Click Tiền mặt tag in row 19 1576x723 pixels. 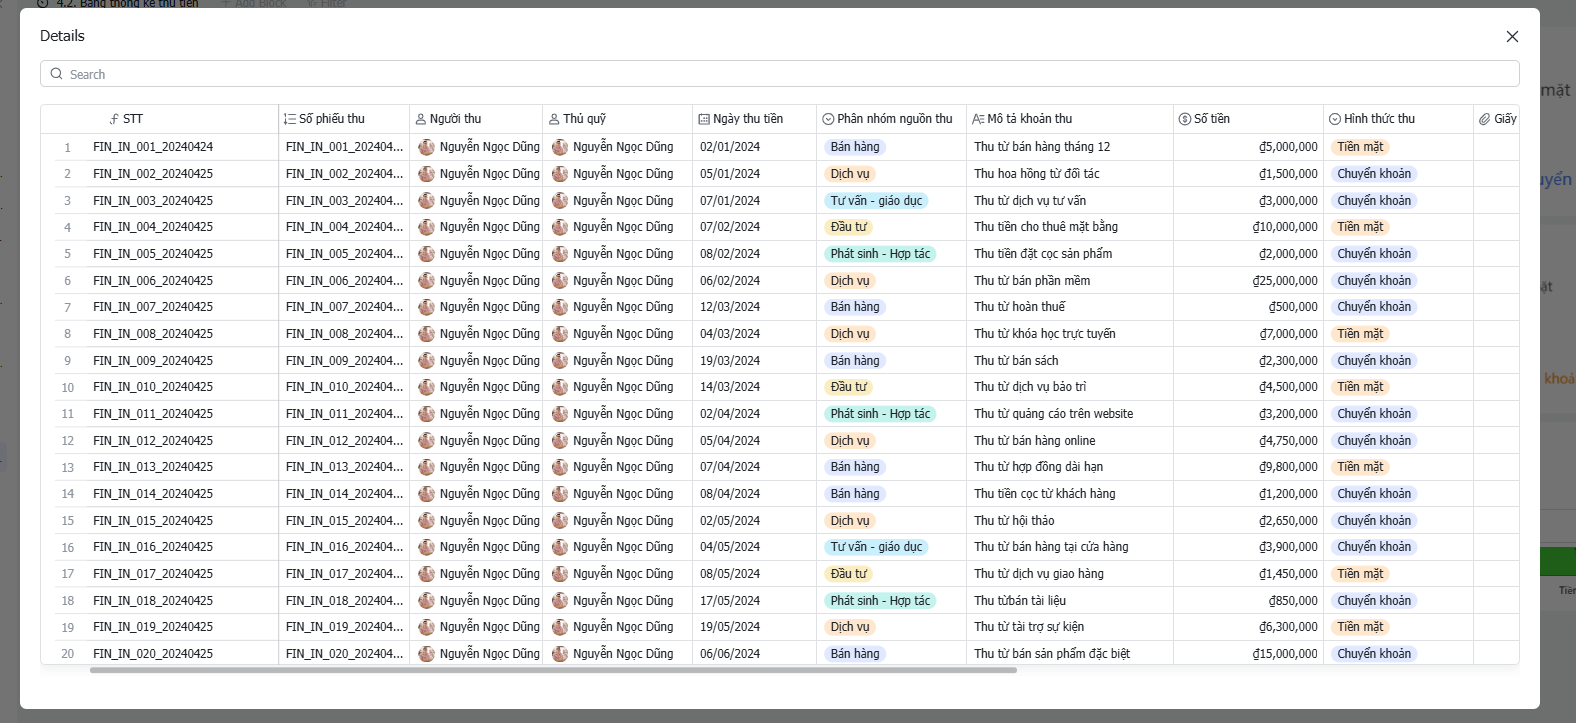(x=1360, y=627)
